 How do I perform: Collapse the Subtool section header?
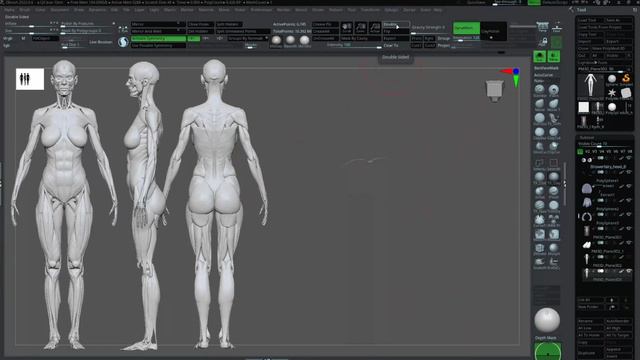pyautogui.click(x=587, y=138)
